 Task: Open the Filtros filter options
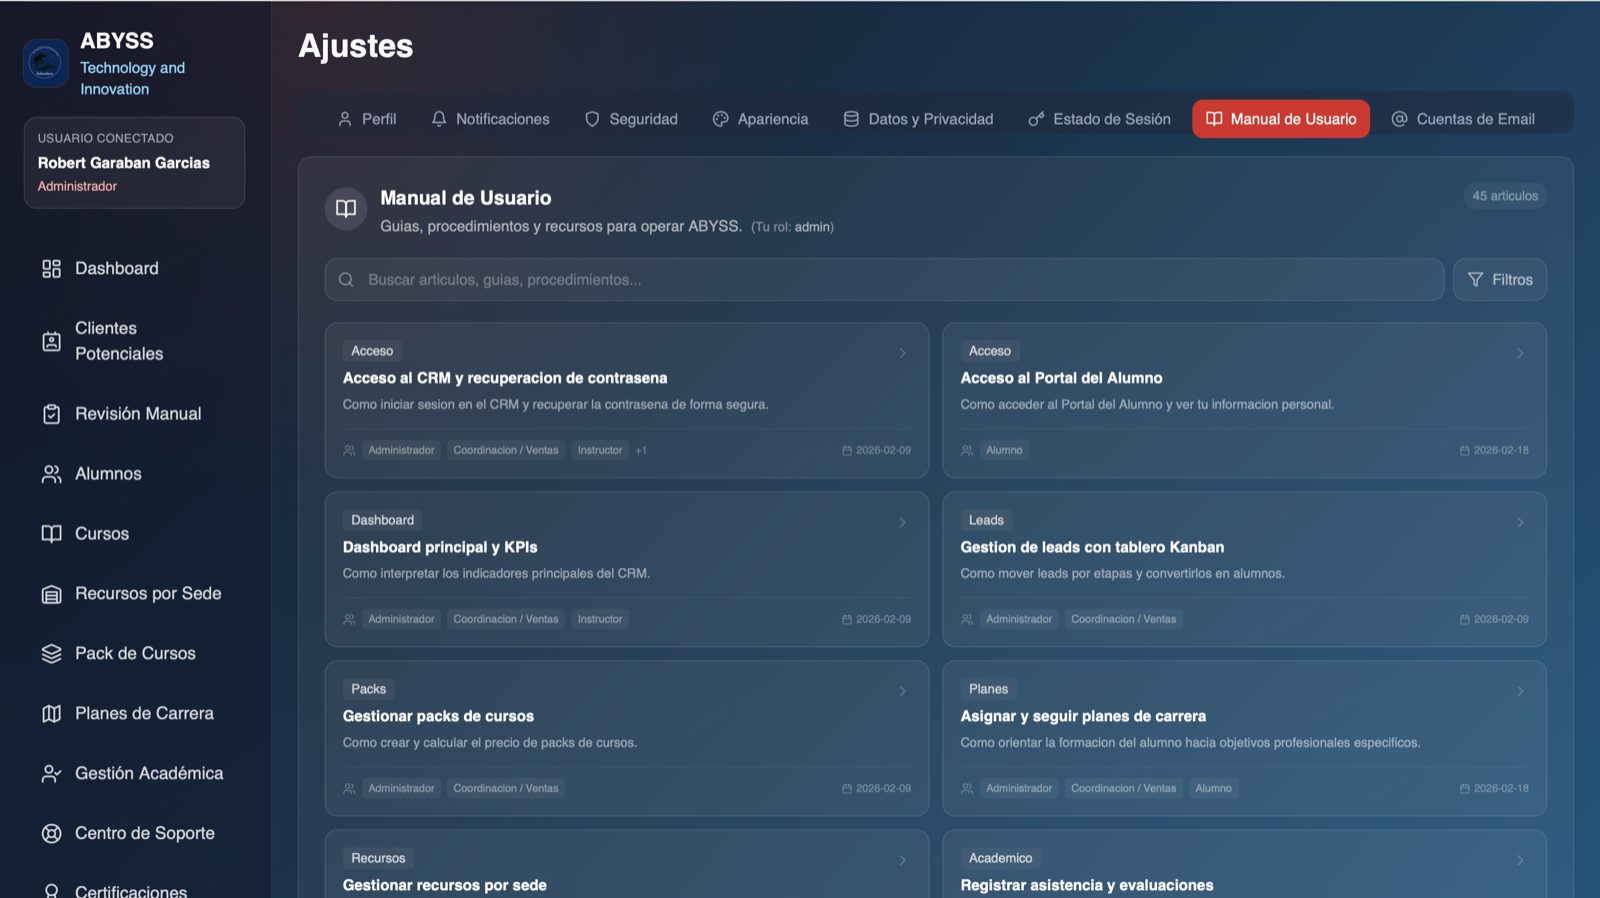click(x=1499, y=280)
